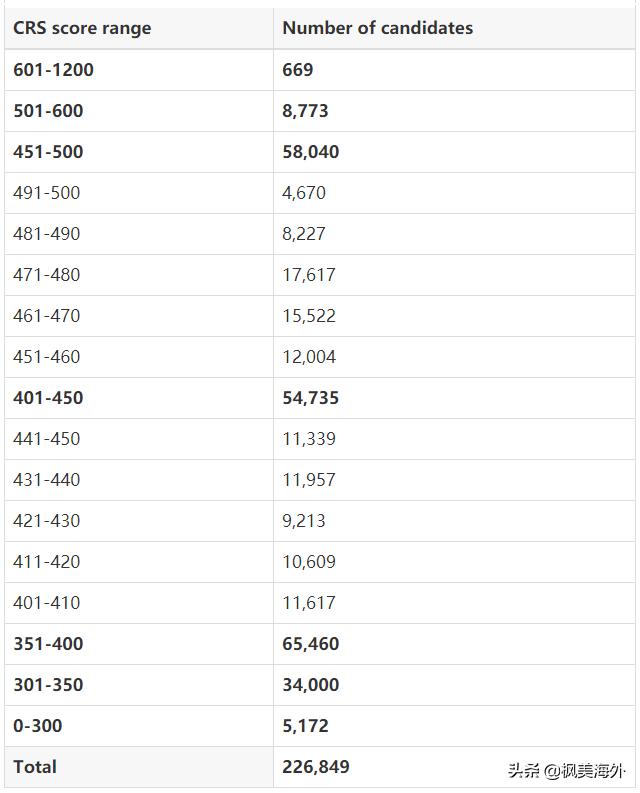Click the 411-420 range cell
The width and height of the screenshot is (640, 793).
pyautogui.click(x=47, y=562)
